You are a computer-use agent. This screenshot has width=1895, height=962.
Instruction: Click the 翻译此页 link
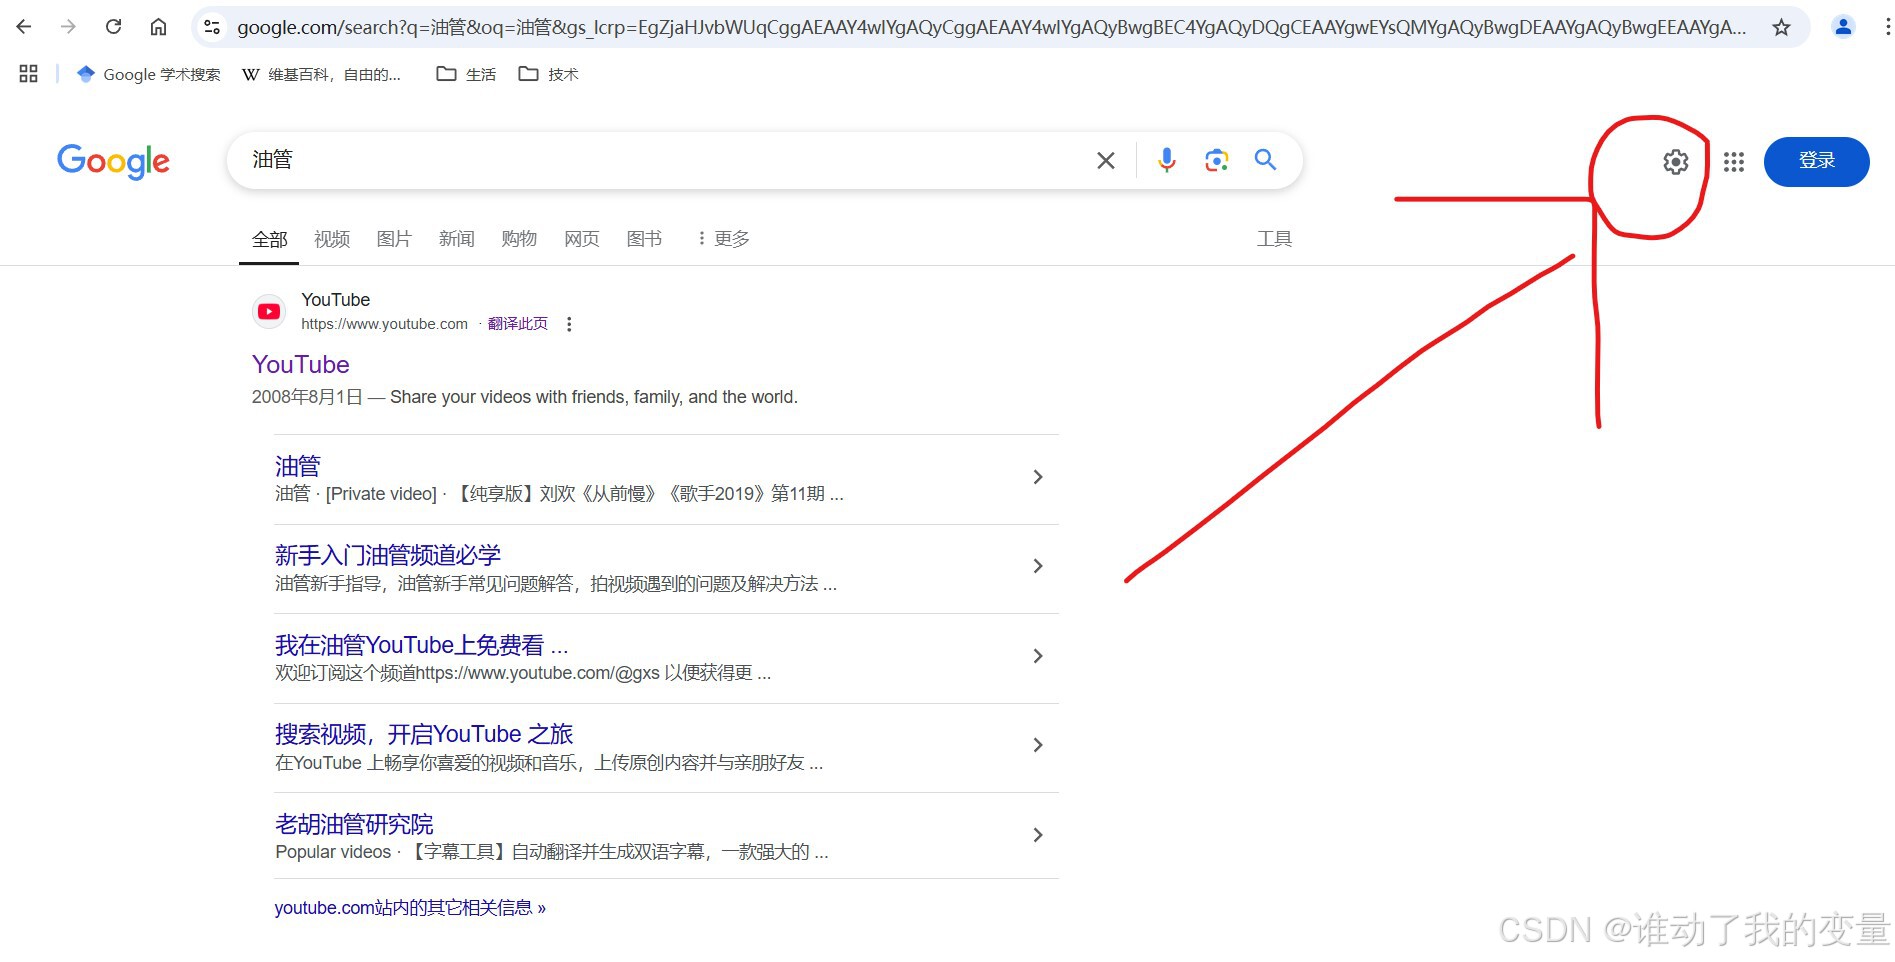coord(517,324)
